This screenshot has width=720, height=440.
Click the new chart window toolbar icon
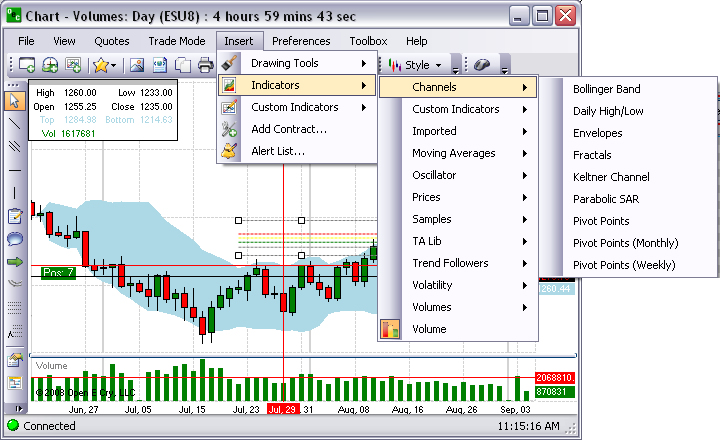pos(26,65)
